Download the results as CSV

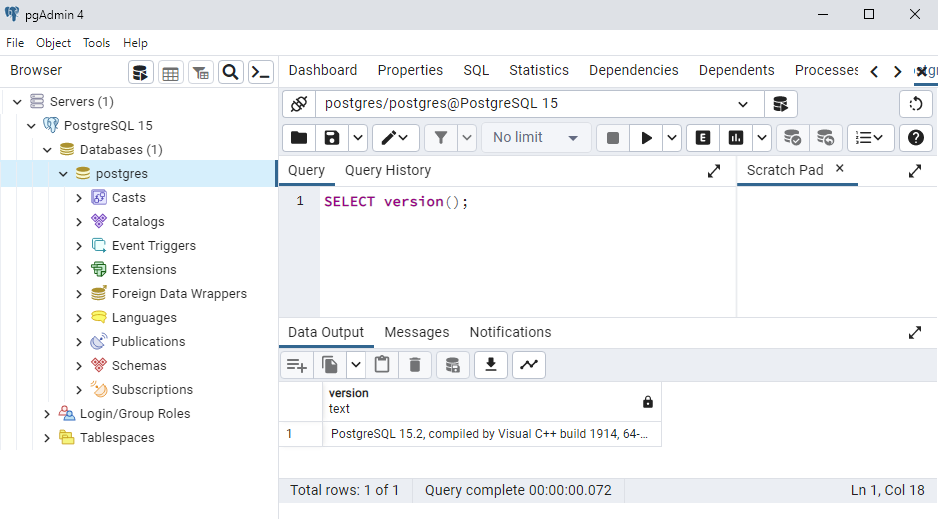coord(490,365)
